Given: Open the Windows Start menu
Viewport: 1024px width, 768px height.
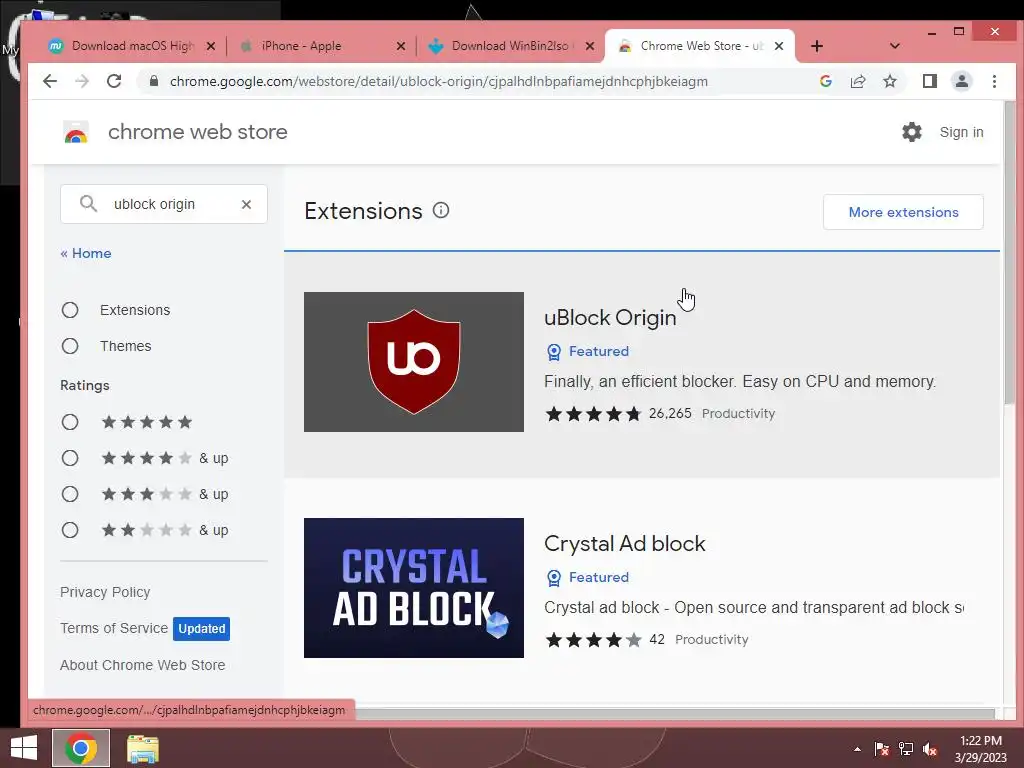Looking at the screenshot, I should point(24,748).
